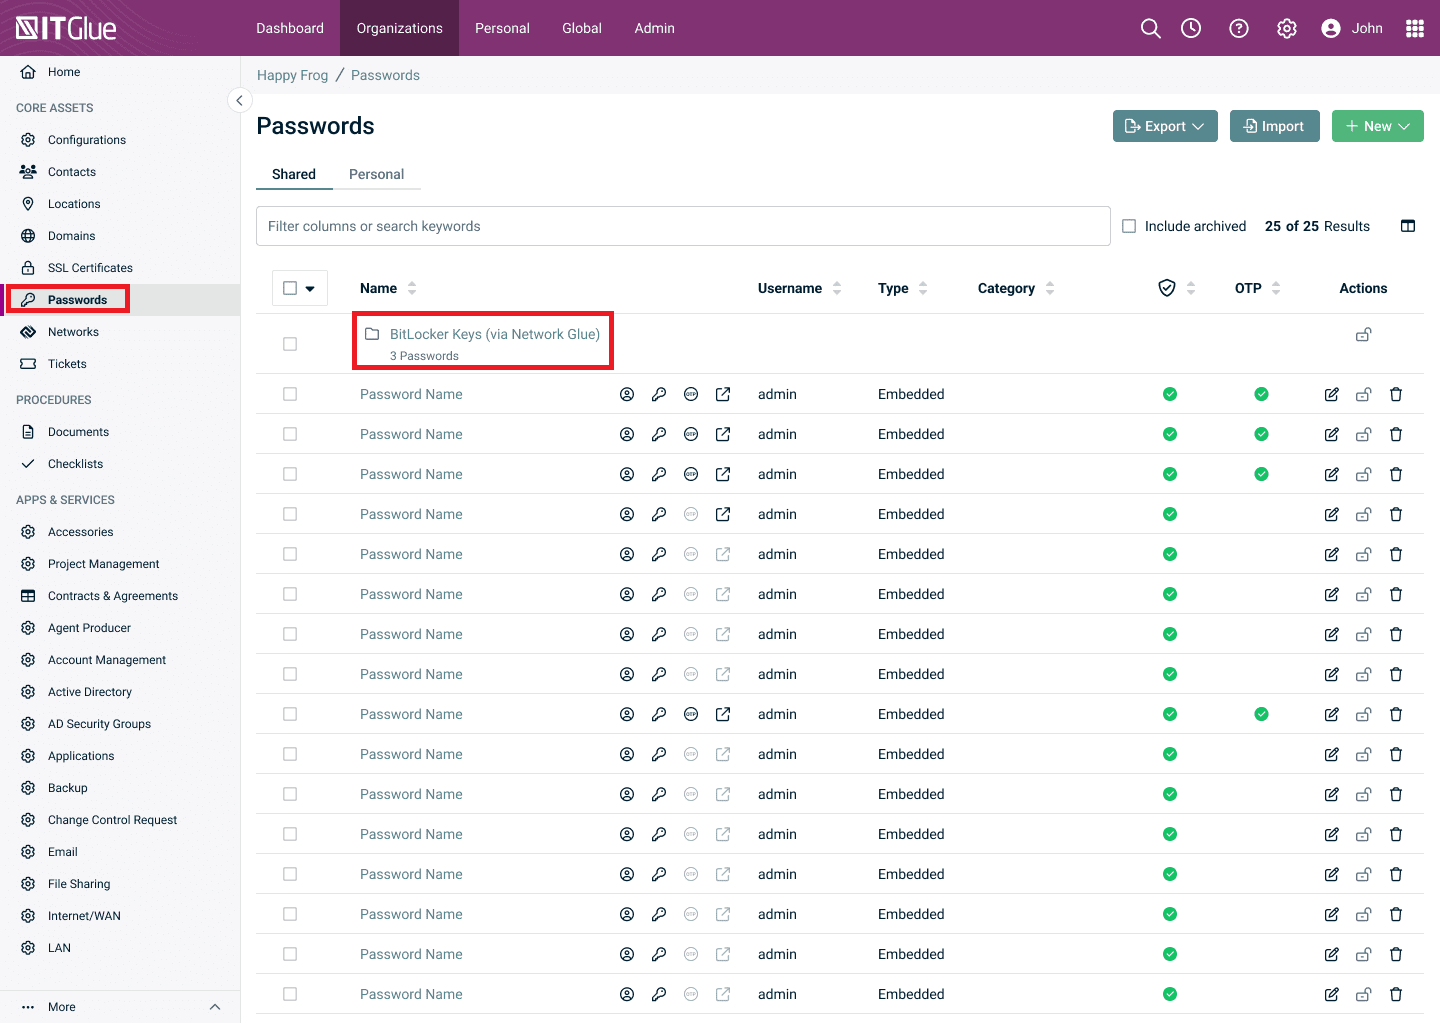1440x1024 pixels.
Task: Open the Export dropdown
Action: 1164,126
